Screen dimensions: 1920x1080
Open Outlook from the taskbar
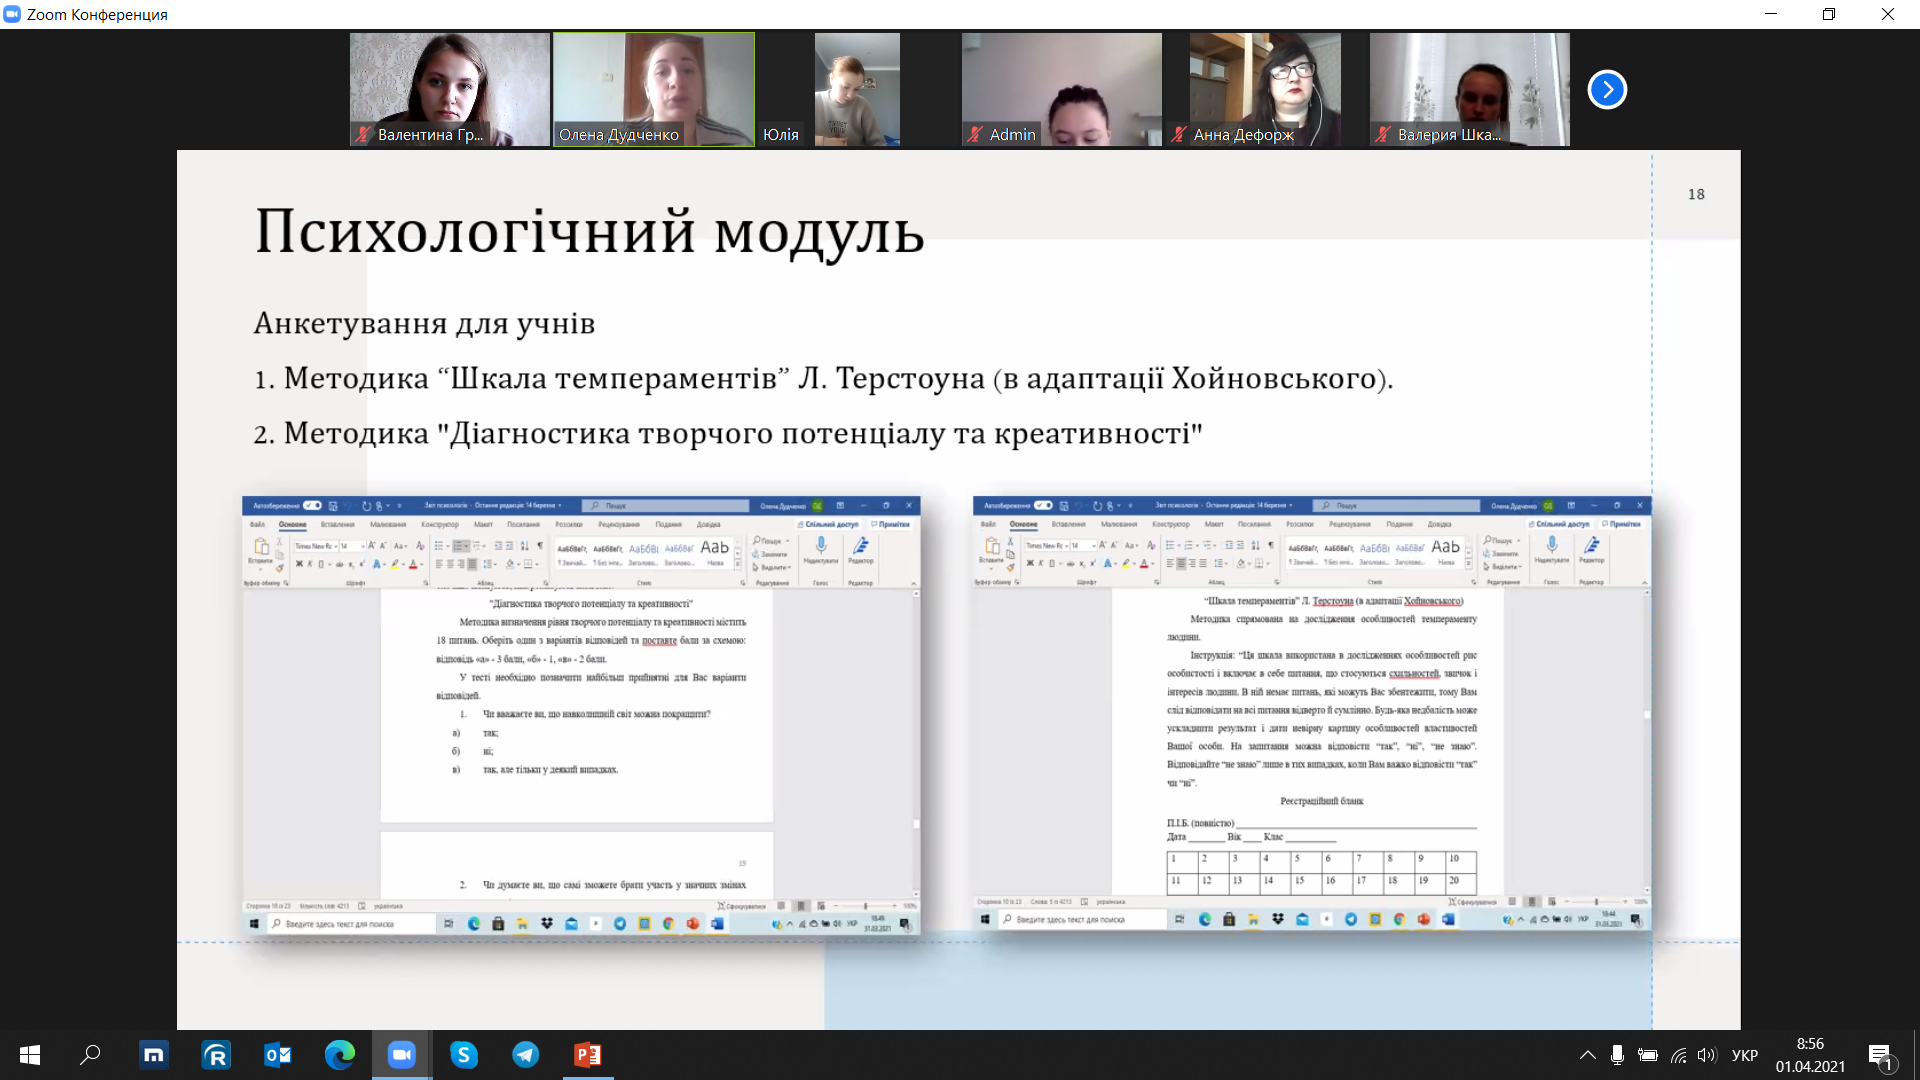coord(278,1055)
